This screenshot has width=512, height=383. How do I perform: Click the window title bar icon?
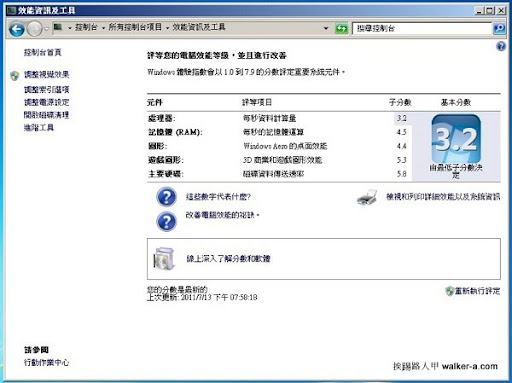[x=12, y=11]
